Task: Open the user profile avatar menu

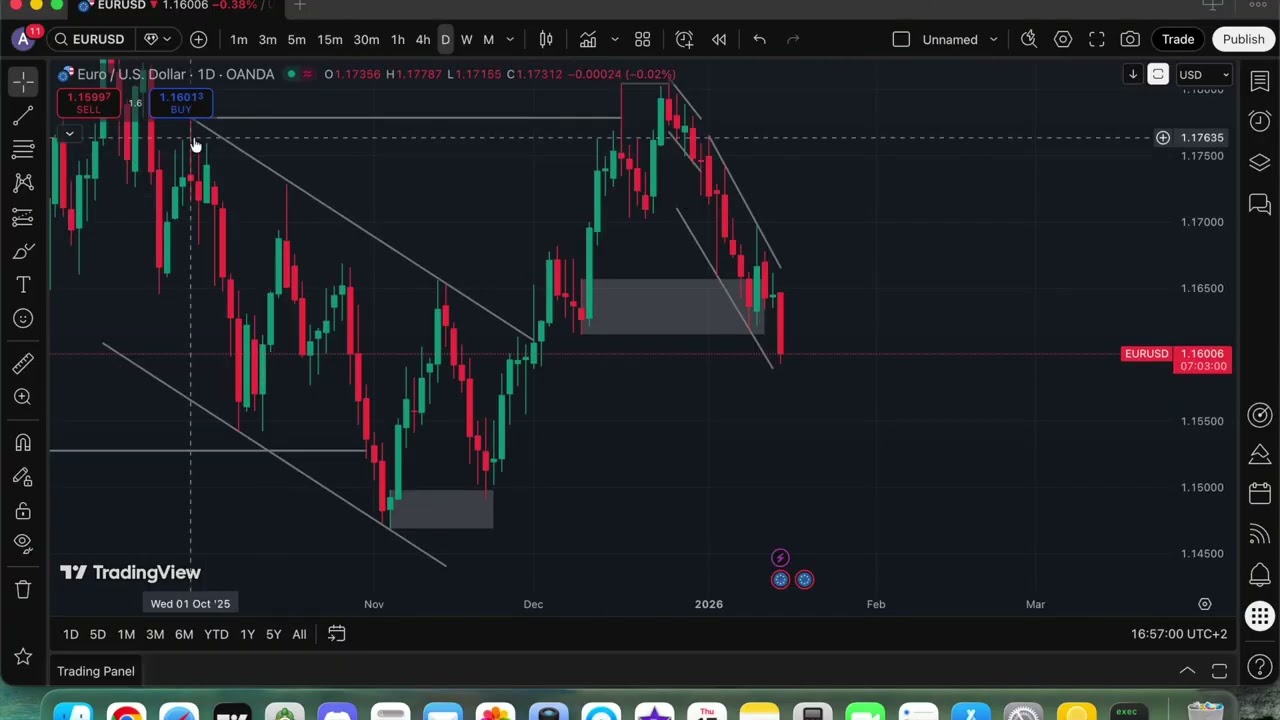Action: pyautogui.click(x=23, y=39)
